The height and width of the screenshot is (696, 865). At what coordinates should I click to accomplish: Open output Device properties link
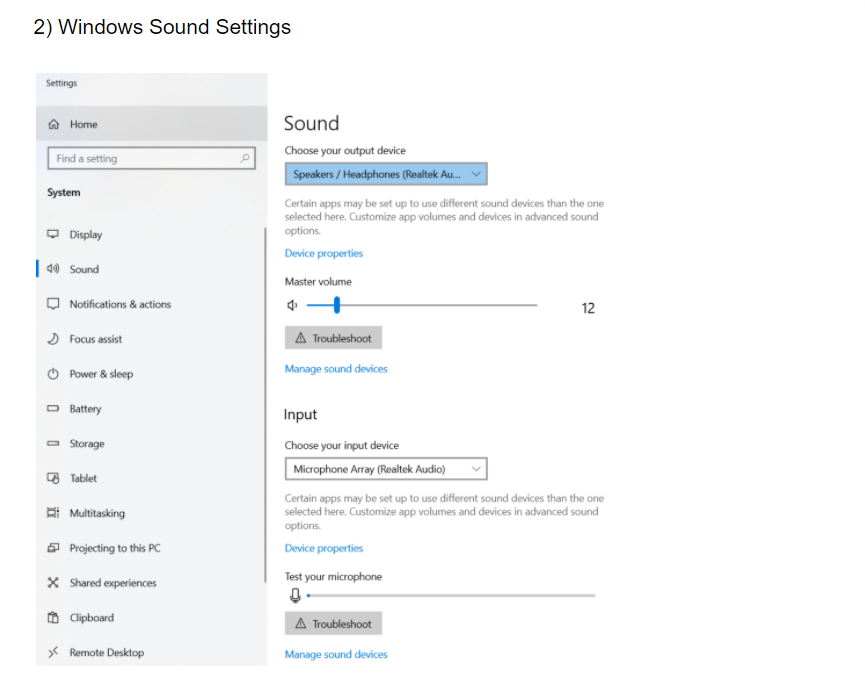click(324, 253)
